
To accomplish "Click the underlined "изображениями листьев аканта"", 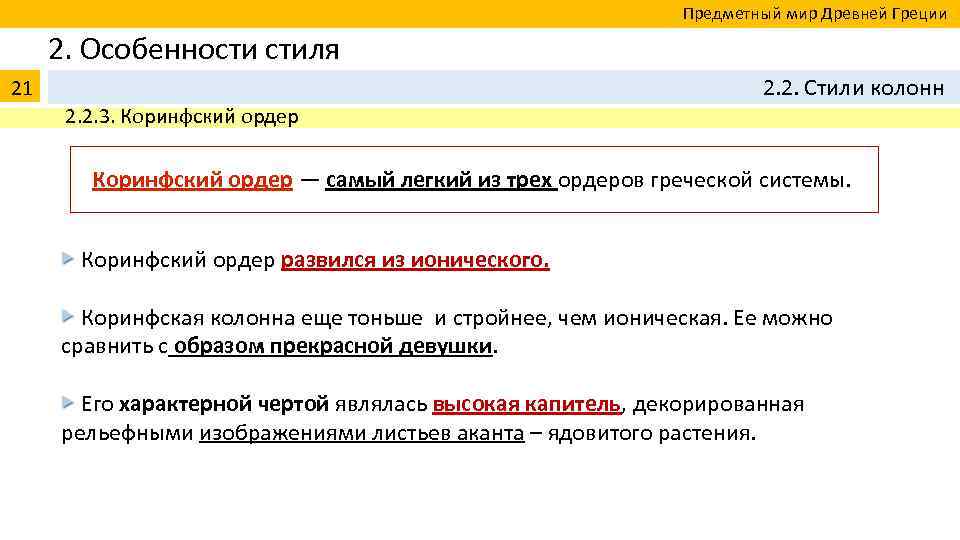I will point(362,433).
